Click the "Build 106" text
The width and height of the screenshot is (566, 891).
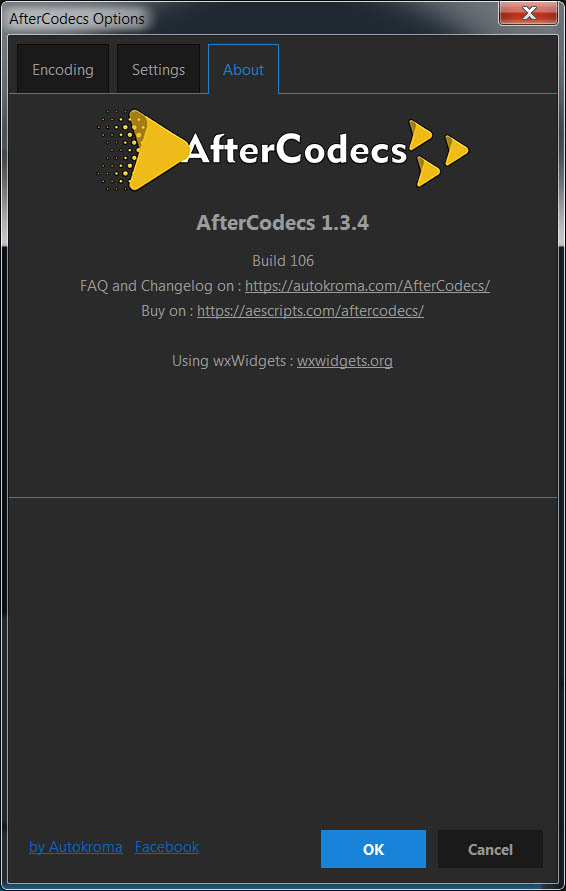(x=283, y=261)
